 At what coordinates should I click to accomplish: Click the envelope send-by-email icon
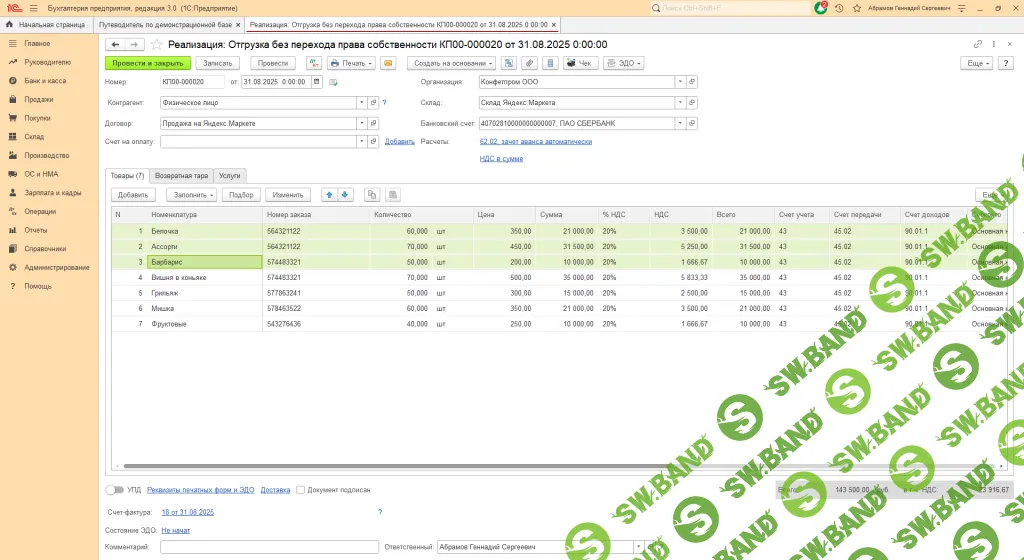coord(388,63)
